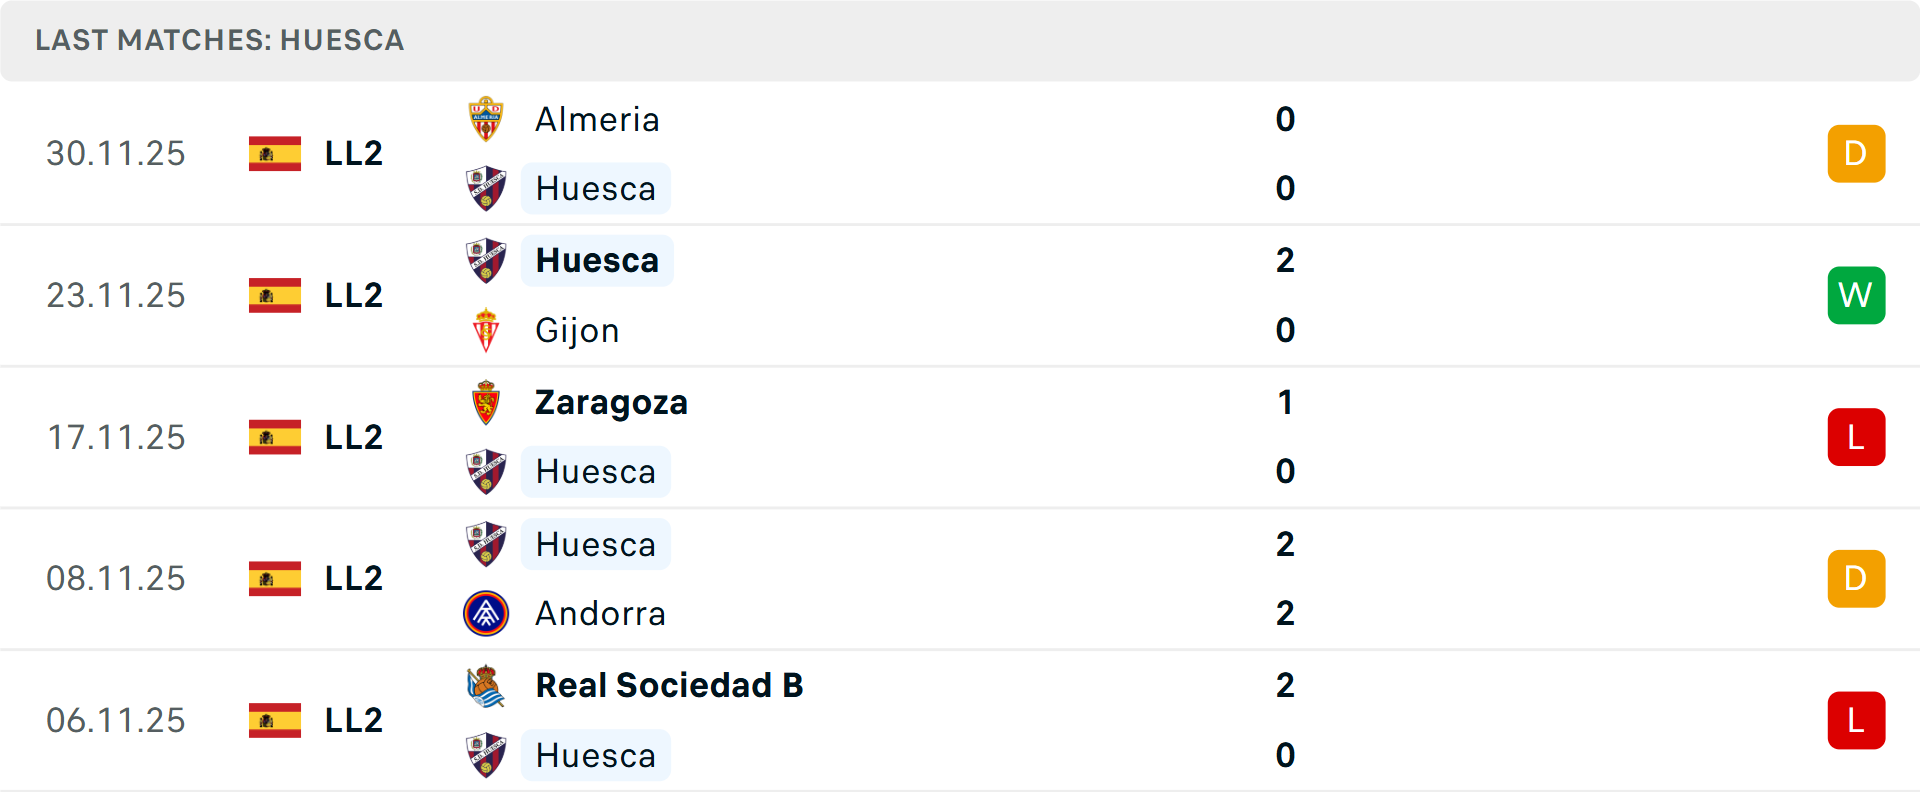Click the 17.11.25 match date

116,437
